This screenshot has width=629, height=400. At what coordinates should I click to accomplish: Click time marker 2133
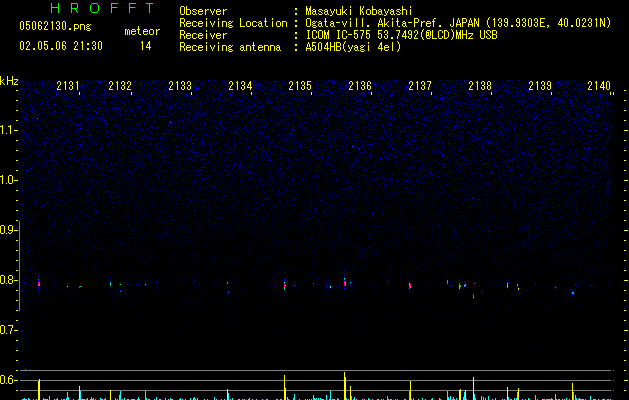180,85
